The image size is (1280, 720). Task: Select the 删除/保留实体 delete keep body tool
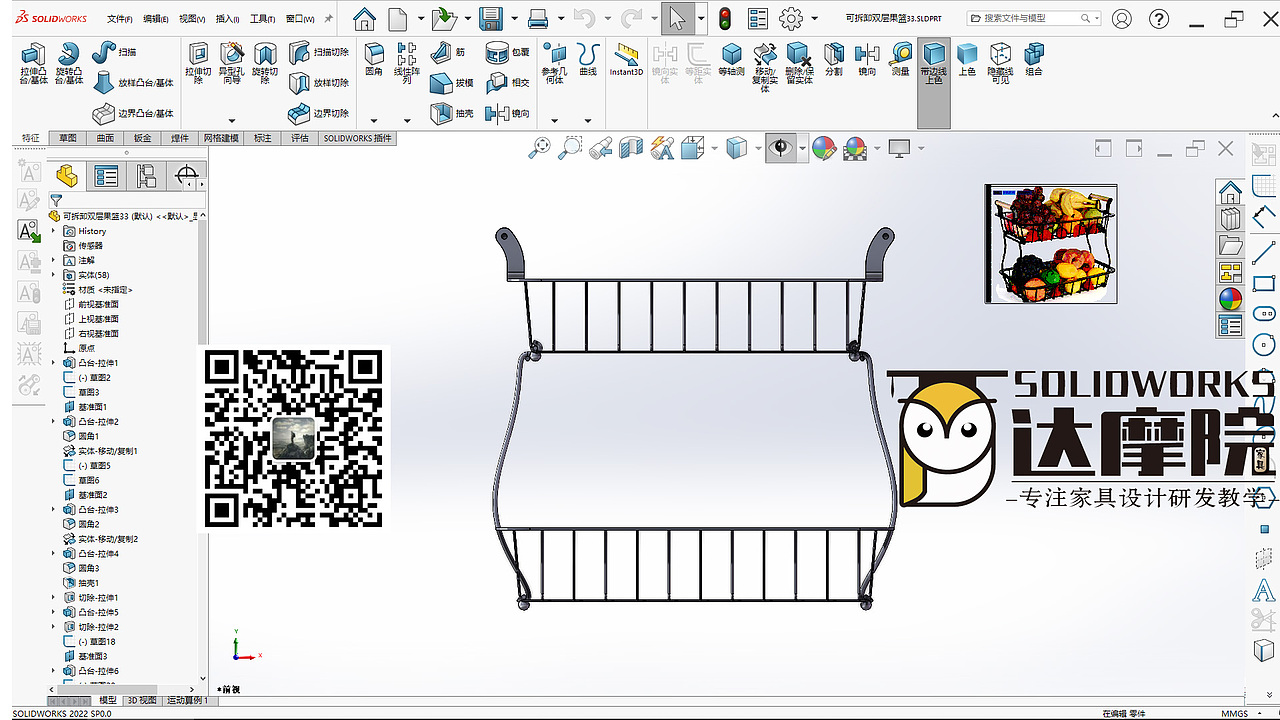799,65
